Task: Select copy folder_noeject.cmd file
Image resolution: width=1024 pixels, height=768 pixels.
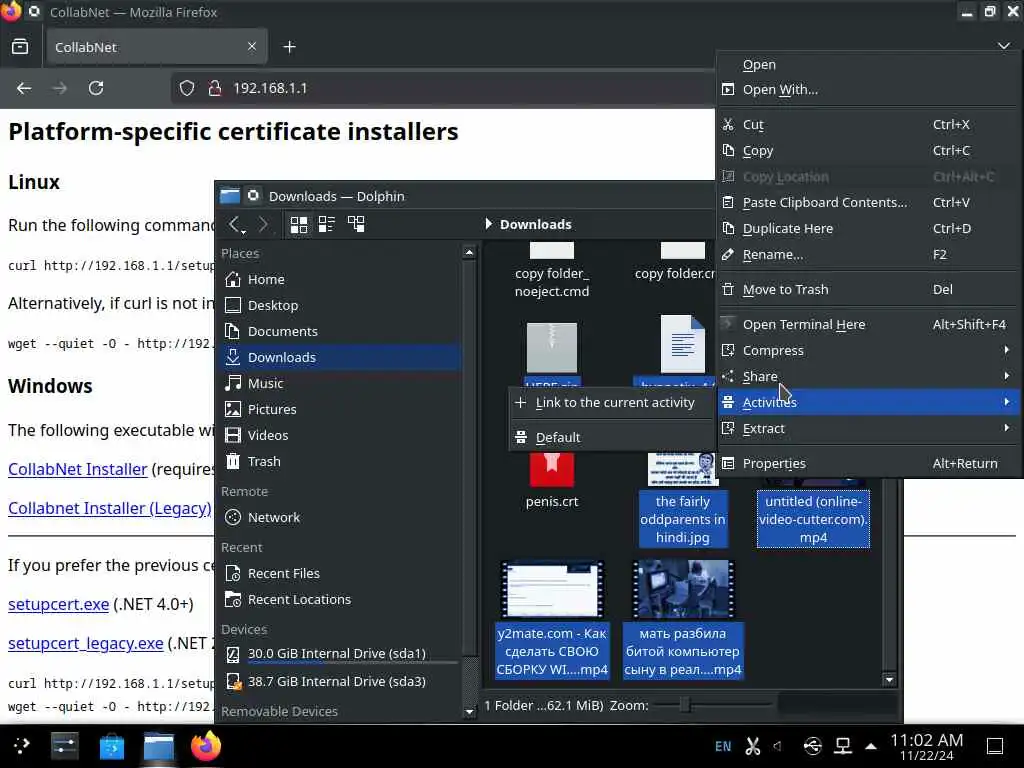Action: tap(552, 272)
